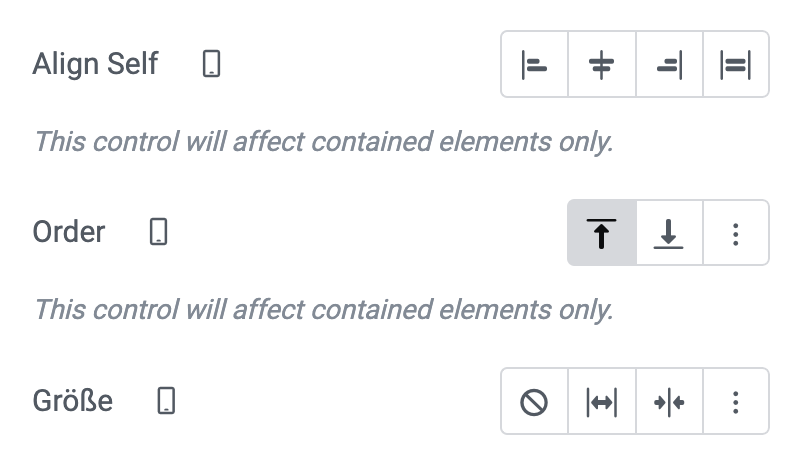Open responsive device switcher beside Größe
The height and width of the screenshot is (464, 806).
click(x=167, y=400)
